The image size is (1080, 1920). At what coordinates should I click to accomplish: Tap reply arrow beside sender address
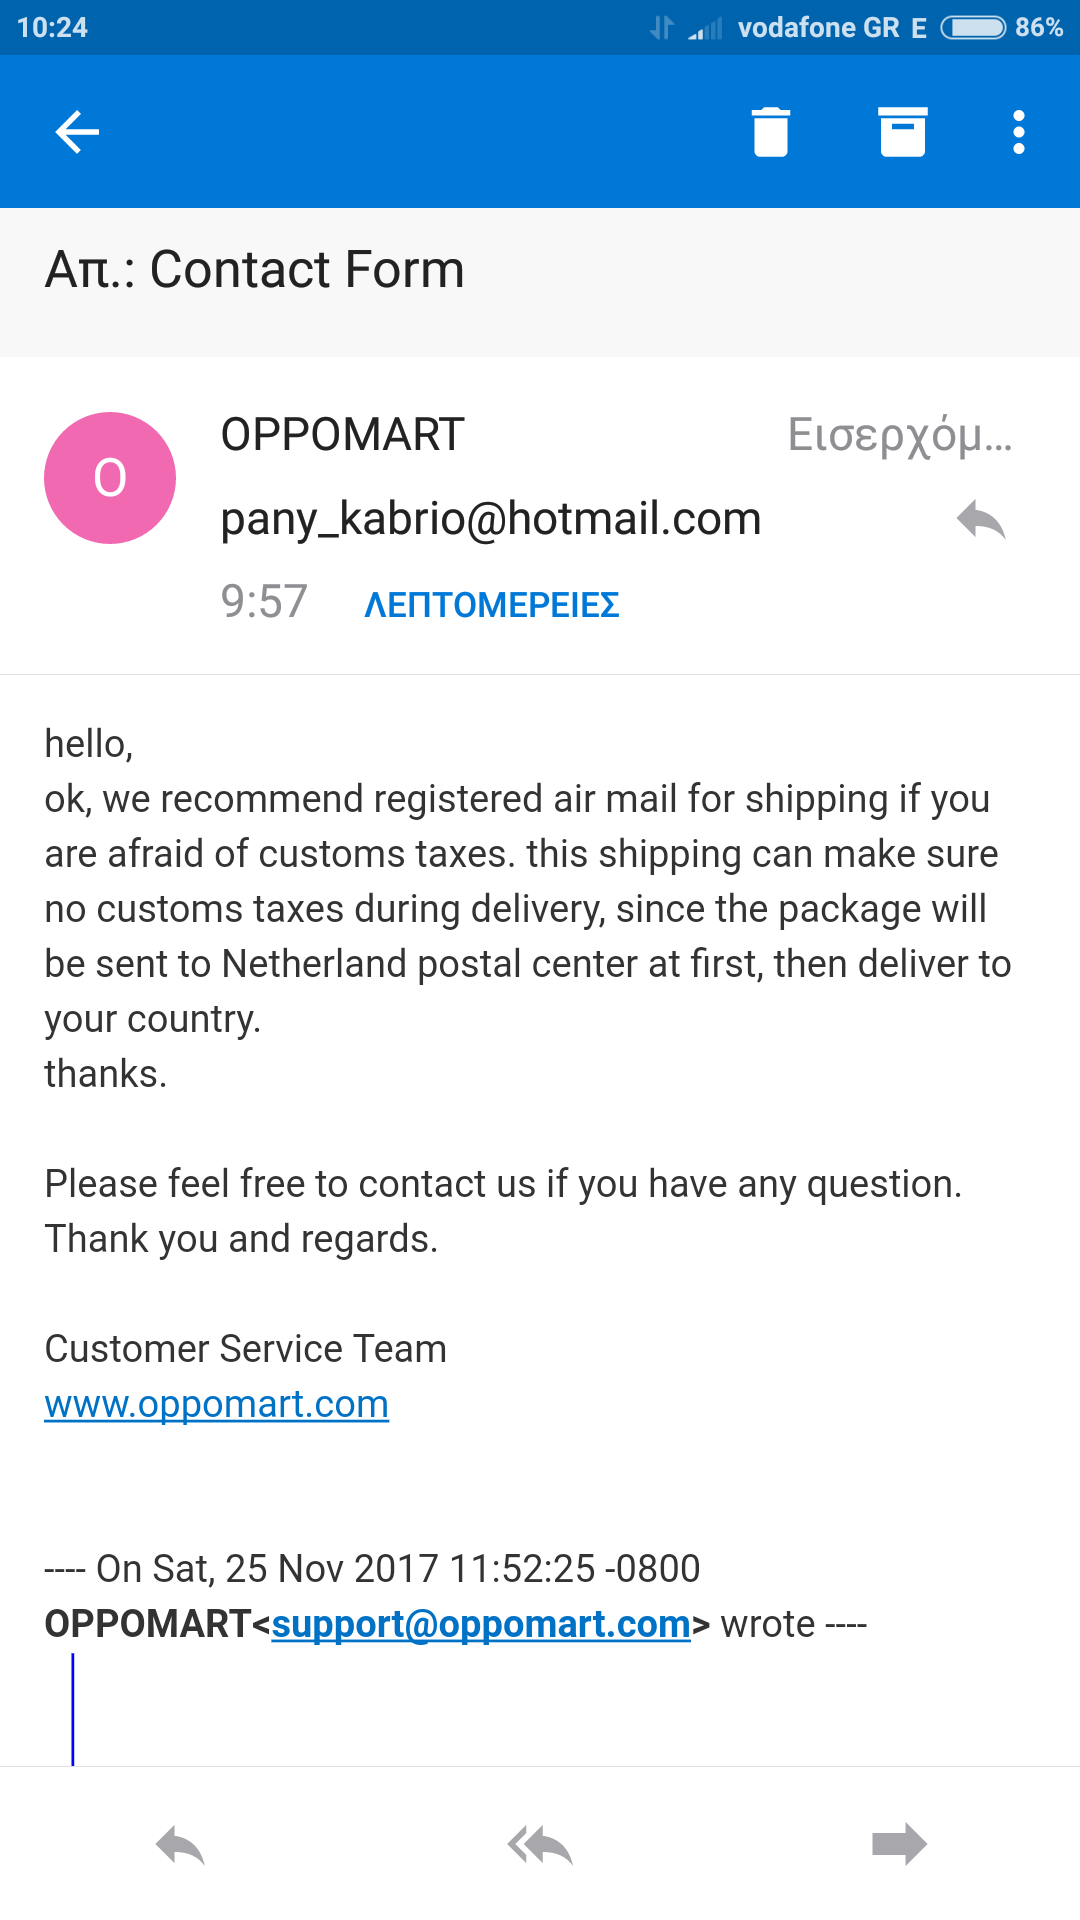(x=980, y=520)
